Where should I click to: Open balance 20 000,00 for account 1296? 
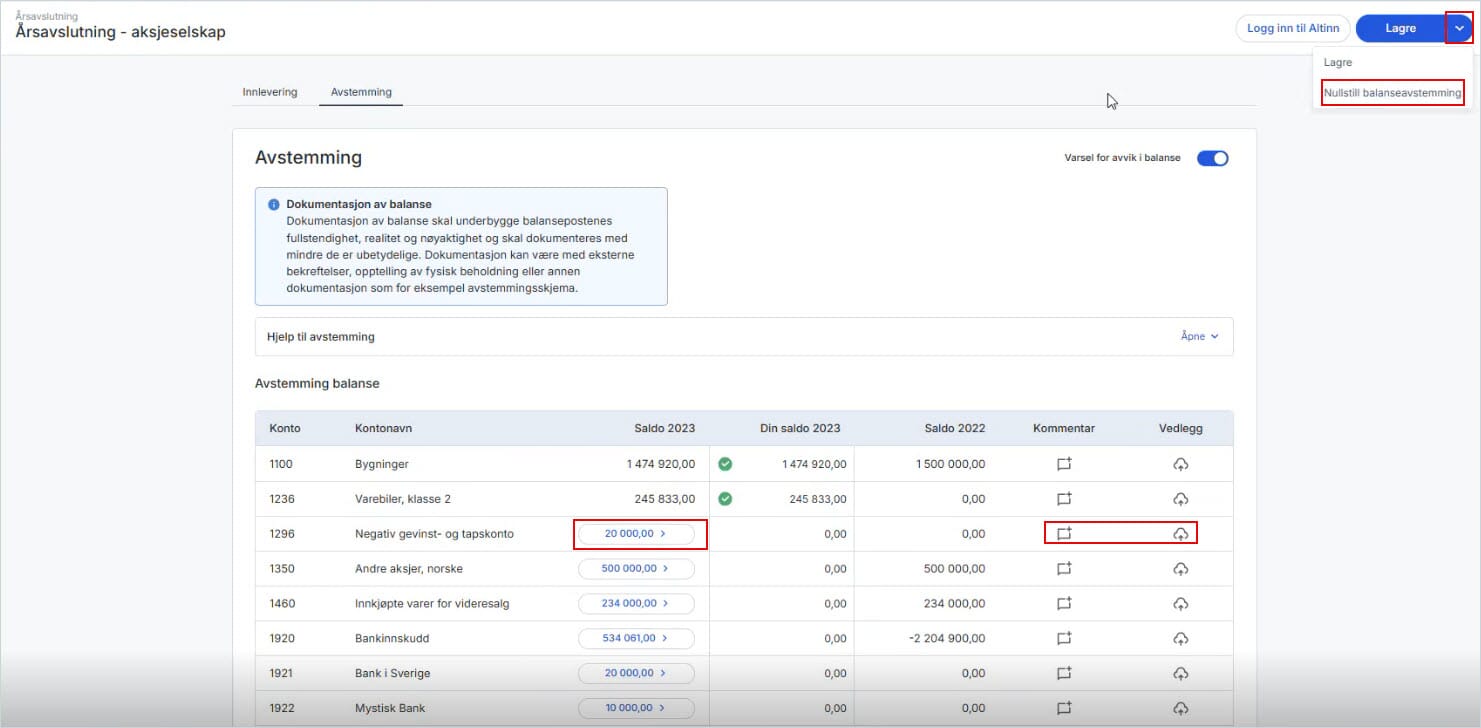click(x=636, y=534)
